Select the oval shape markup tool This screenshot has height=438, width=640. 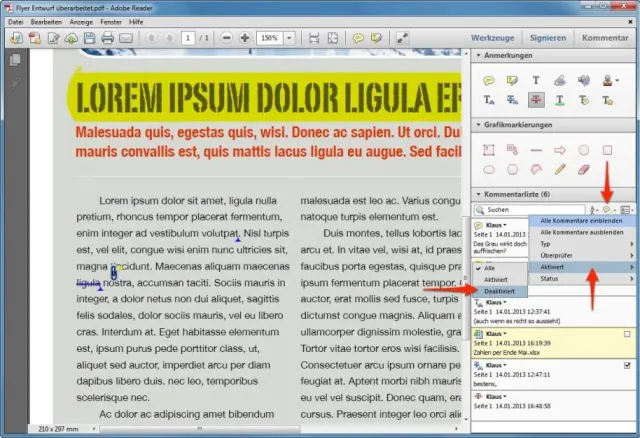(584, 150)
